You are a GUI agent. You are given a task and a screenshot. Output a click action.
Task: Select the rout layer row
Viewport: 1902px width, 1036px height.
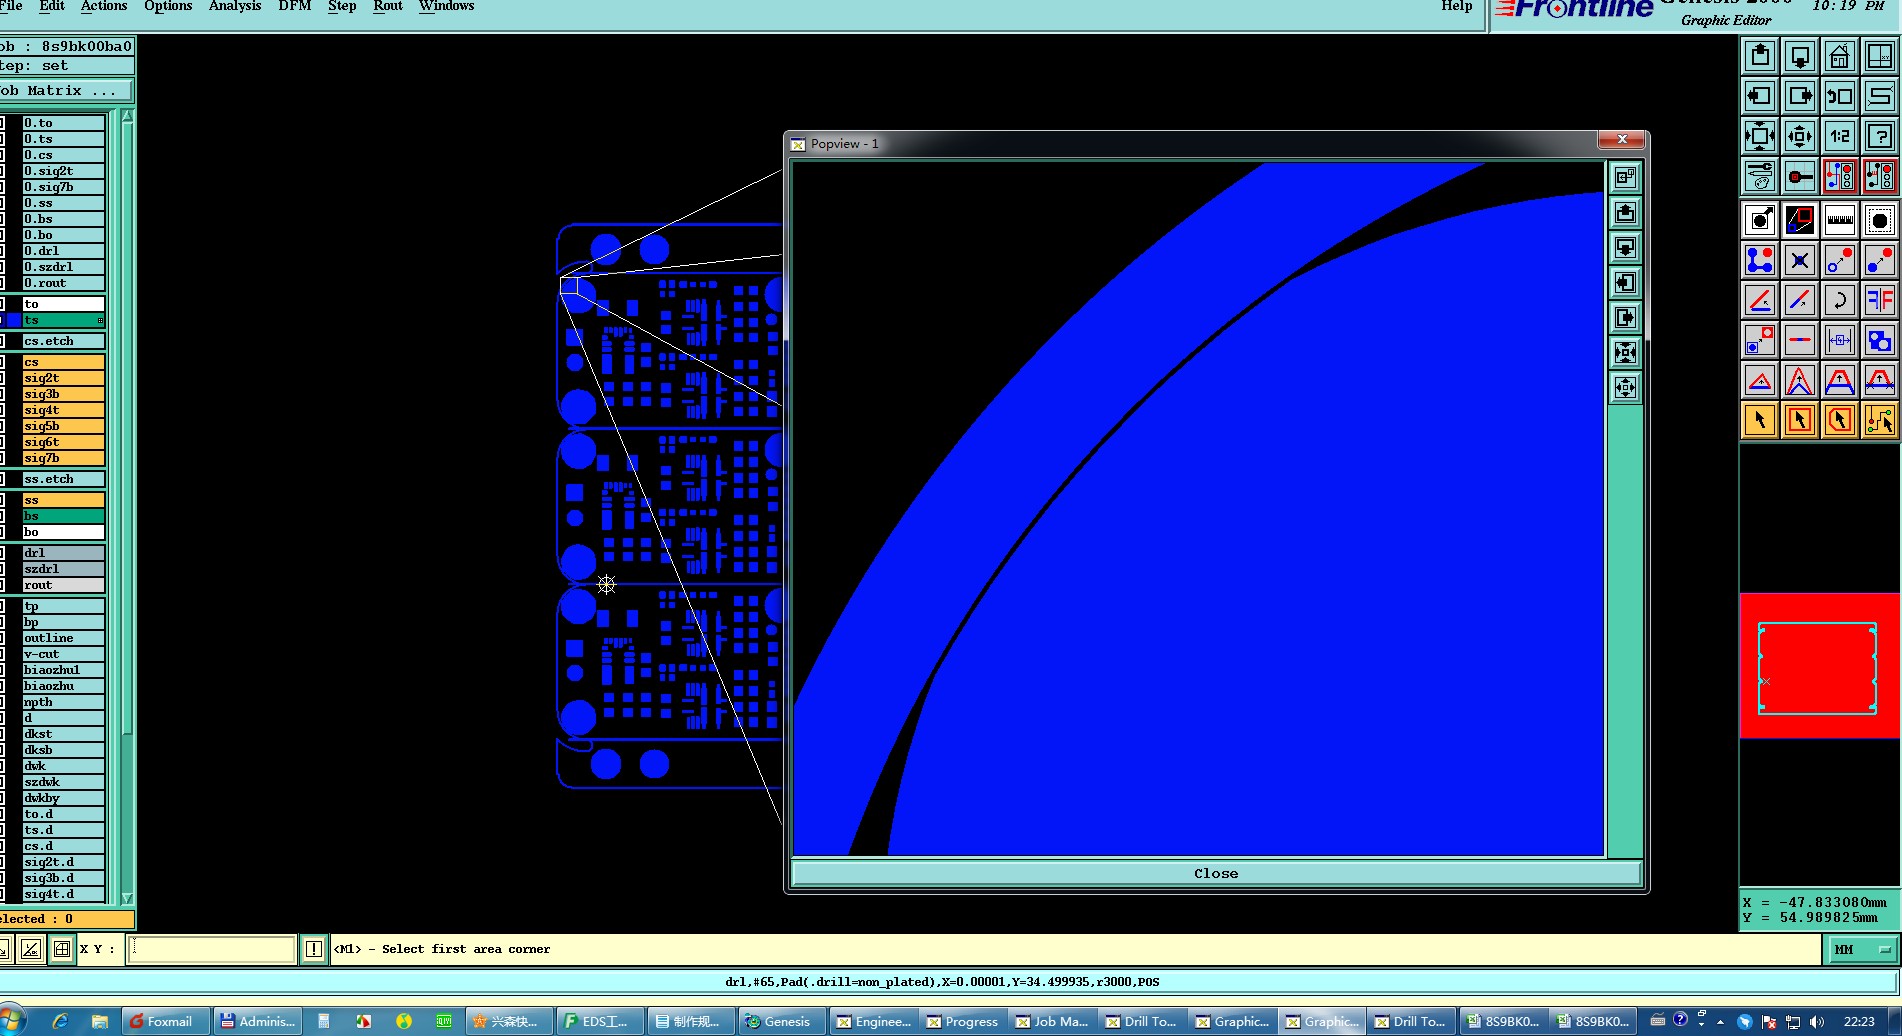(x=63, y=585)
